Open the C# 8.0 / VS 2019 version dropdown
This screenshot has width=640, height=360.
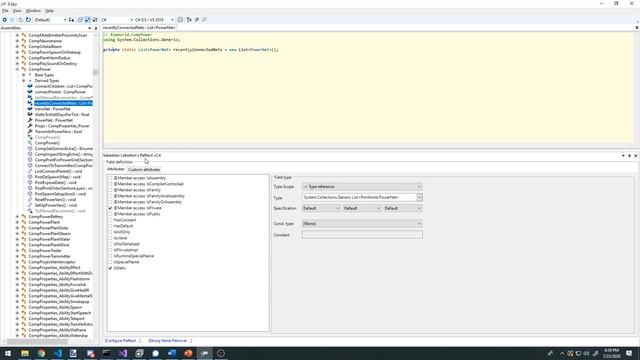[154, 20]
